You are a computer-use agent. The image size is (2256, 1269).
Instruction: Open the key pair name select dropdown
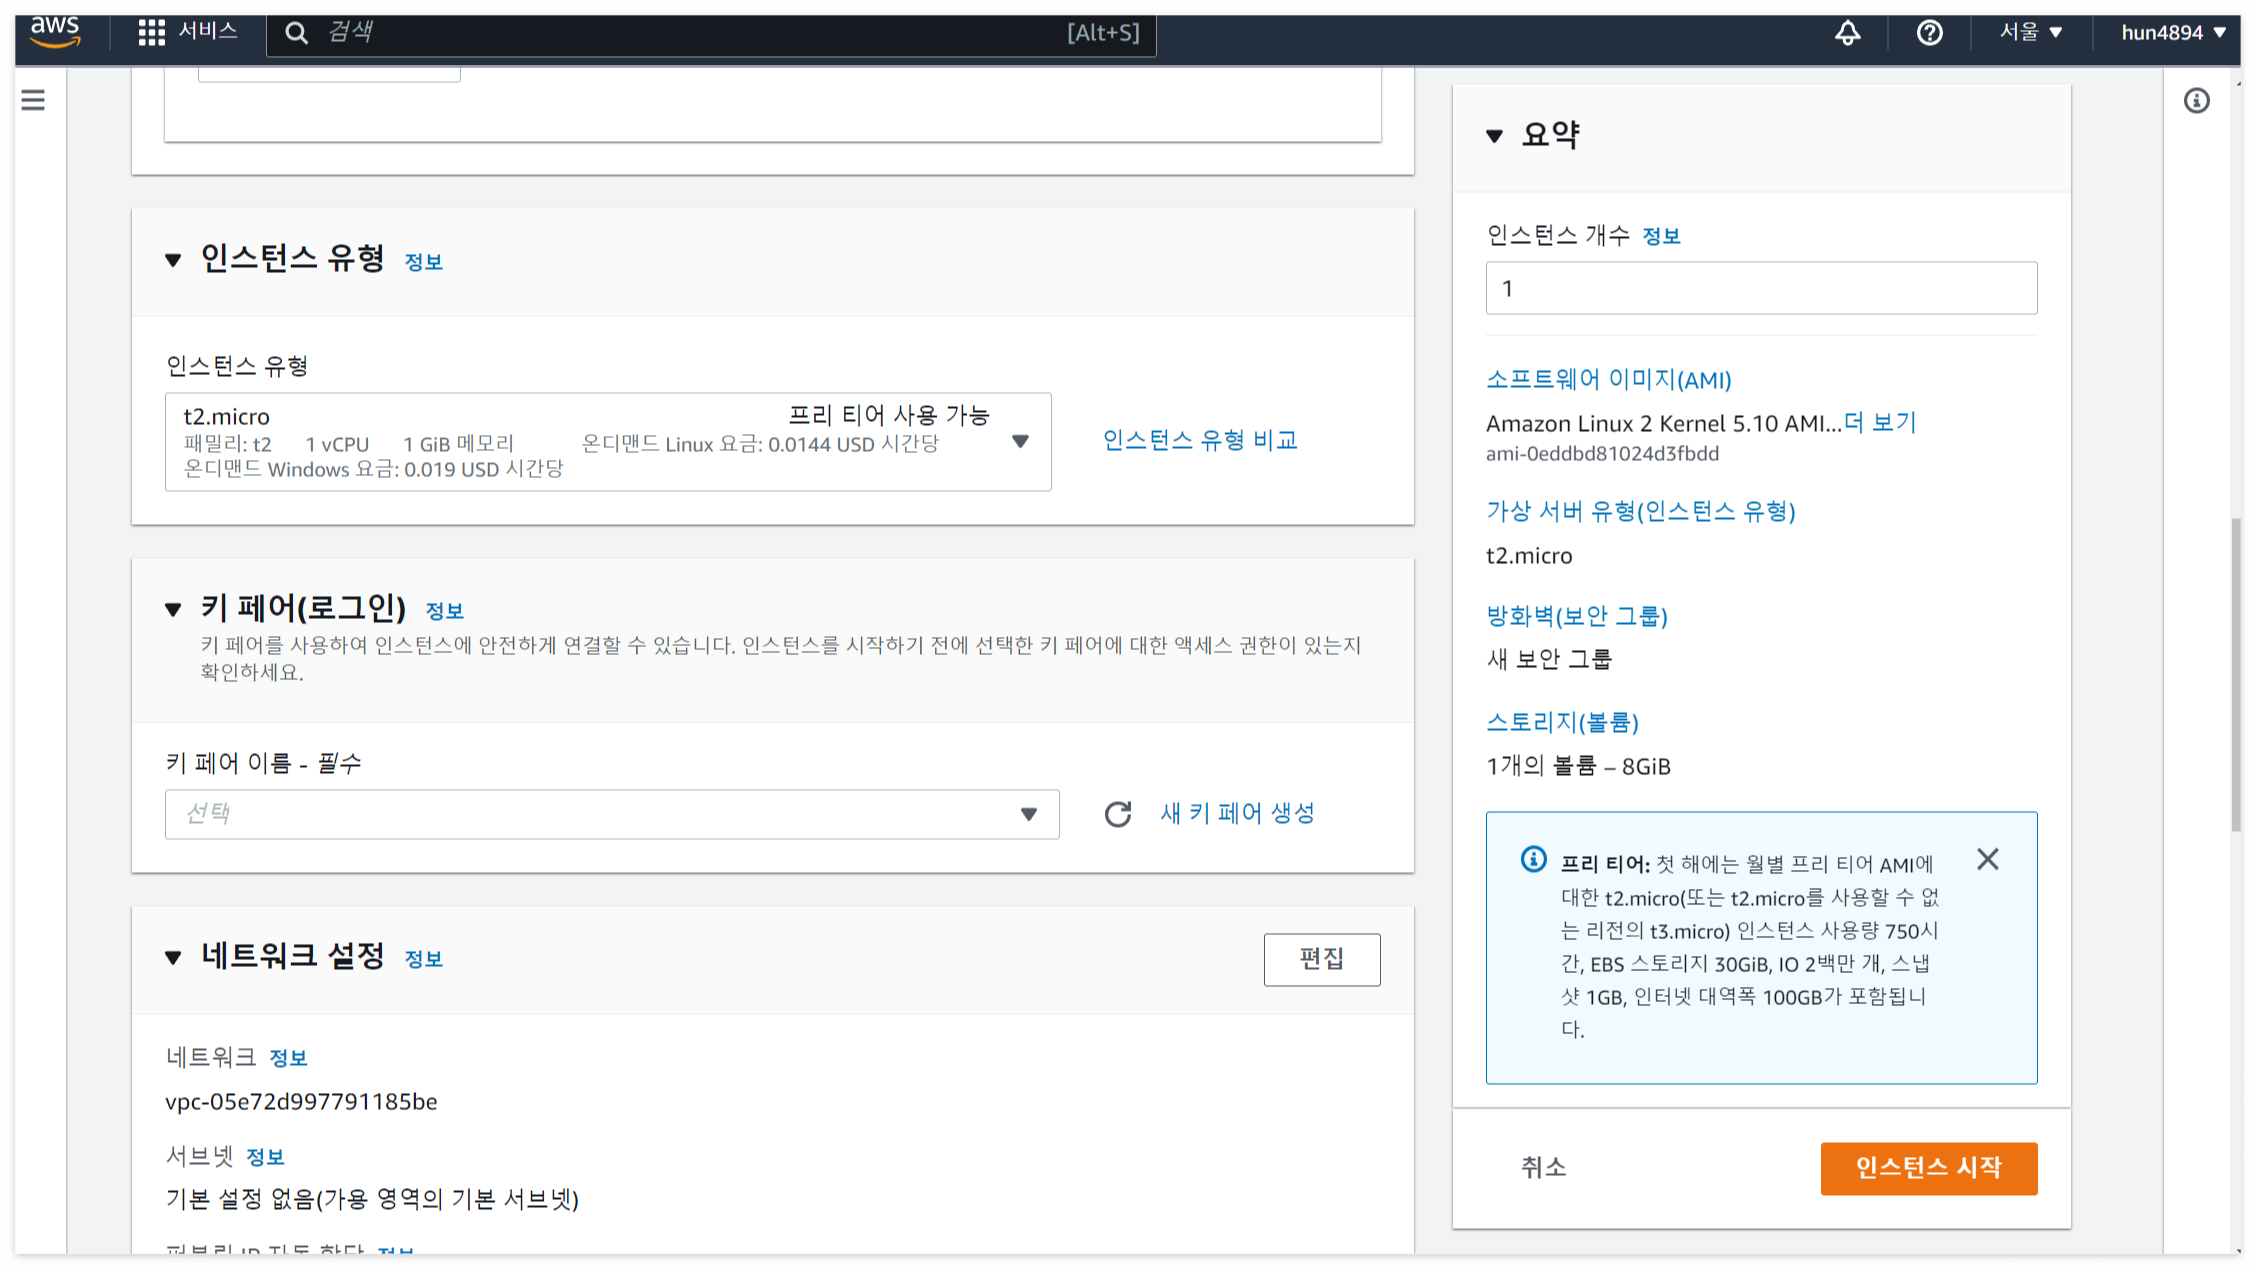click(611, 814)
